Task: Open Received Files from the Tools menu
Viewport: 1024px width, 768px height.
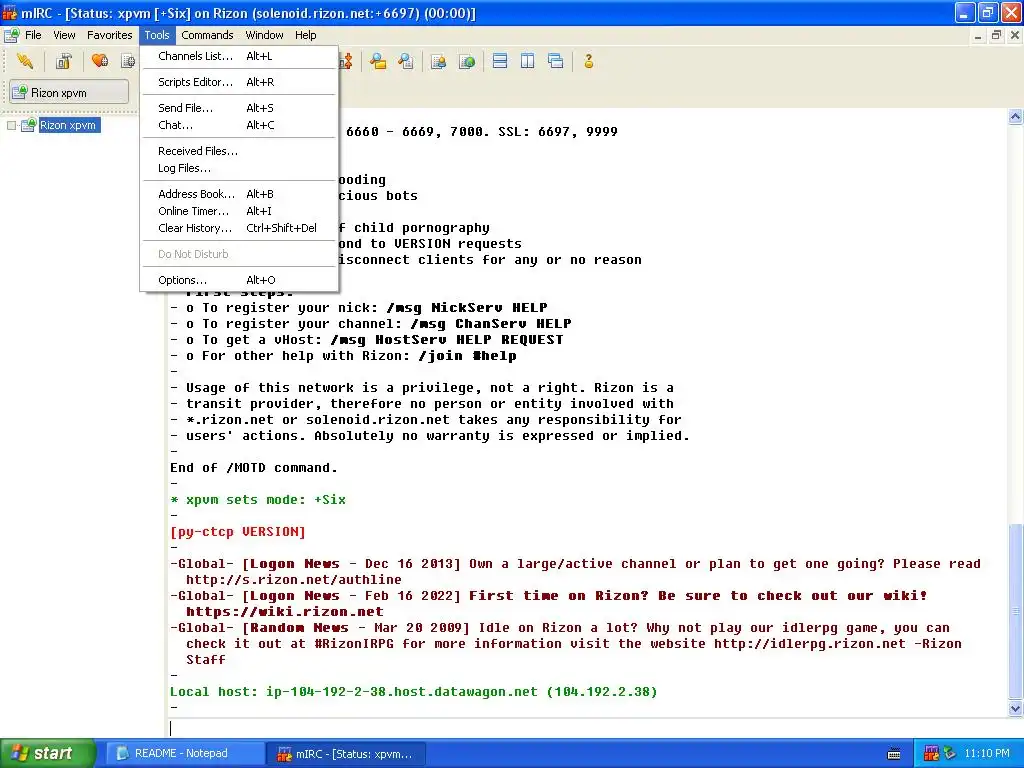Action: click(239, 151)
